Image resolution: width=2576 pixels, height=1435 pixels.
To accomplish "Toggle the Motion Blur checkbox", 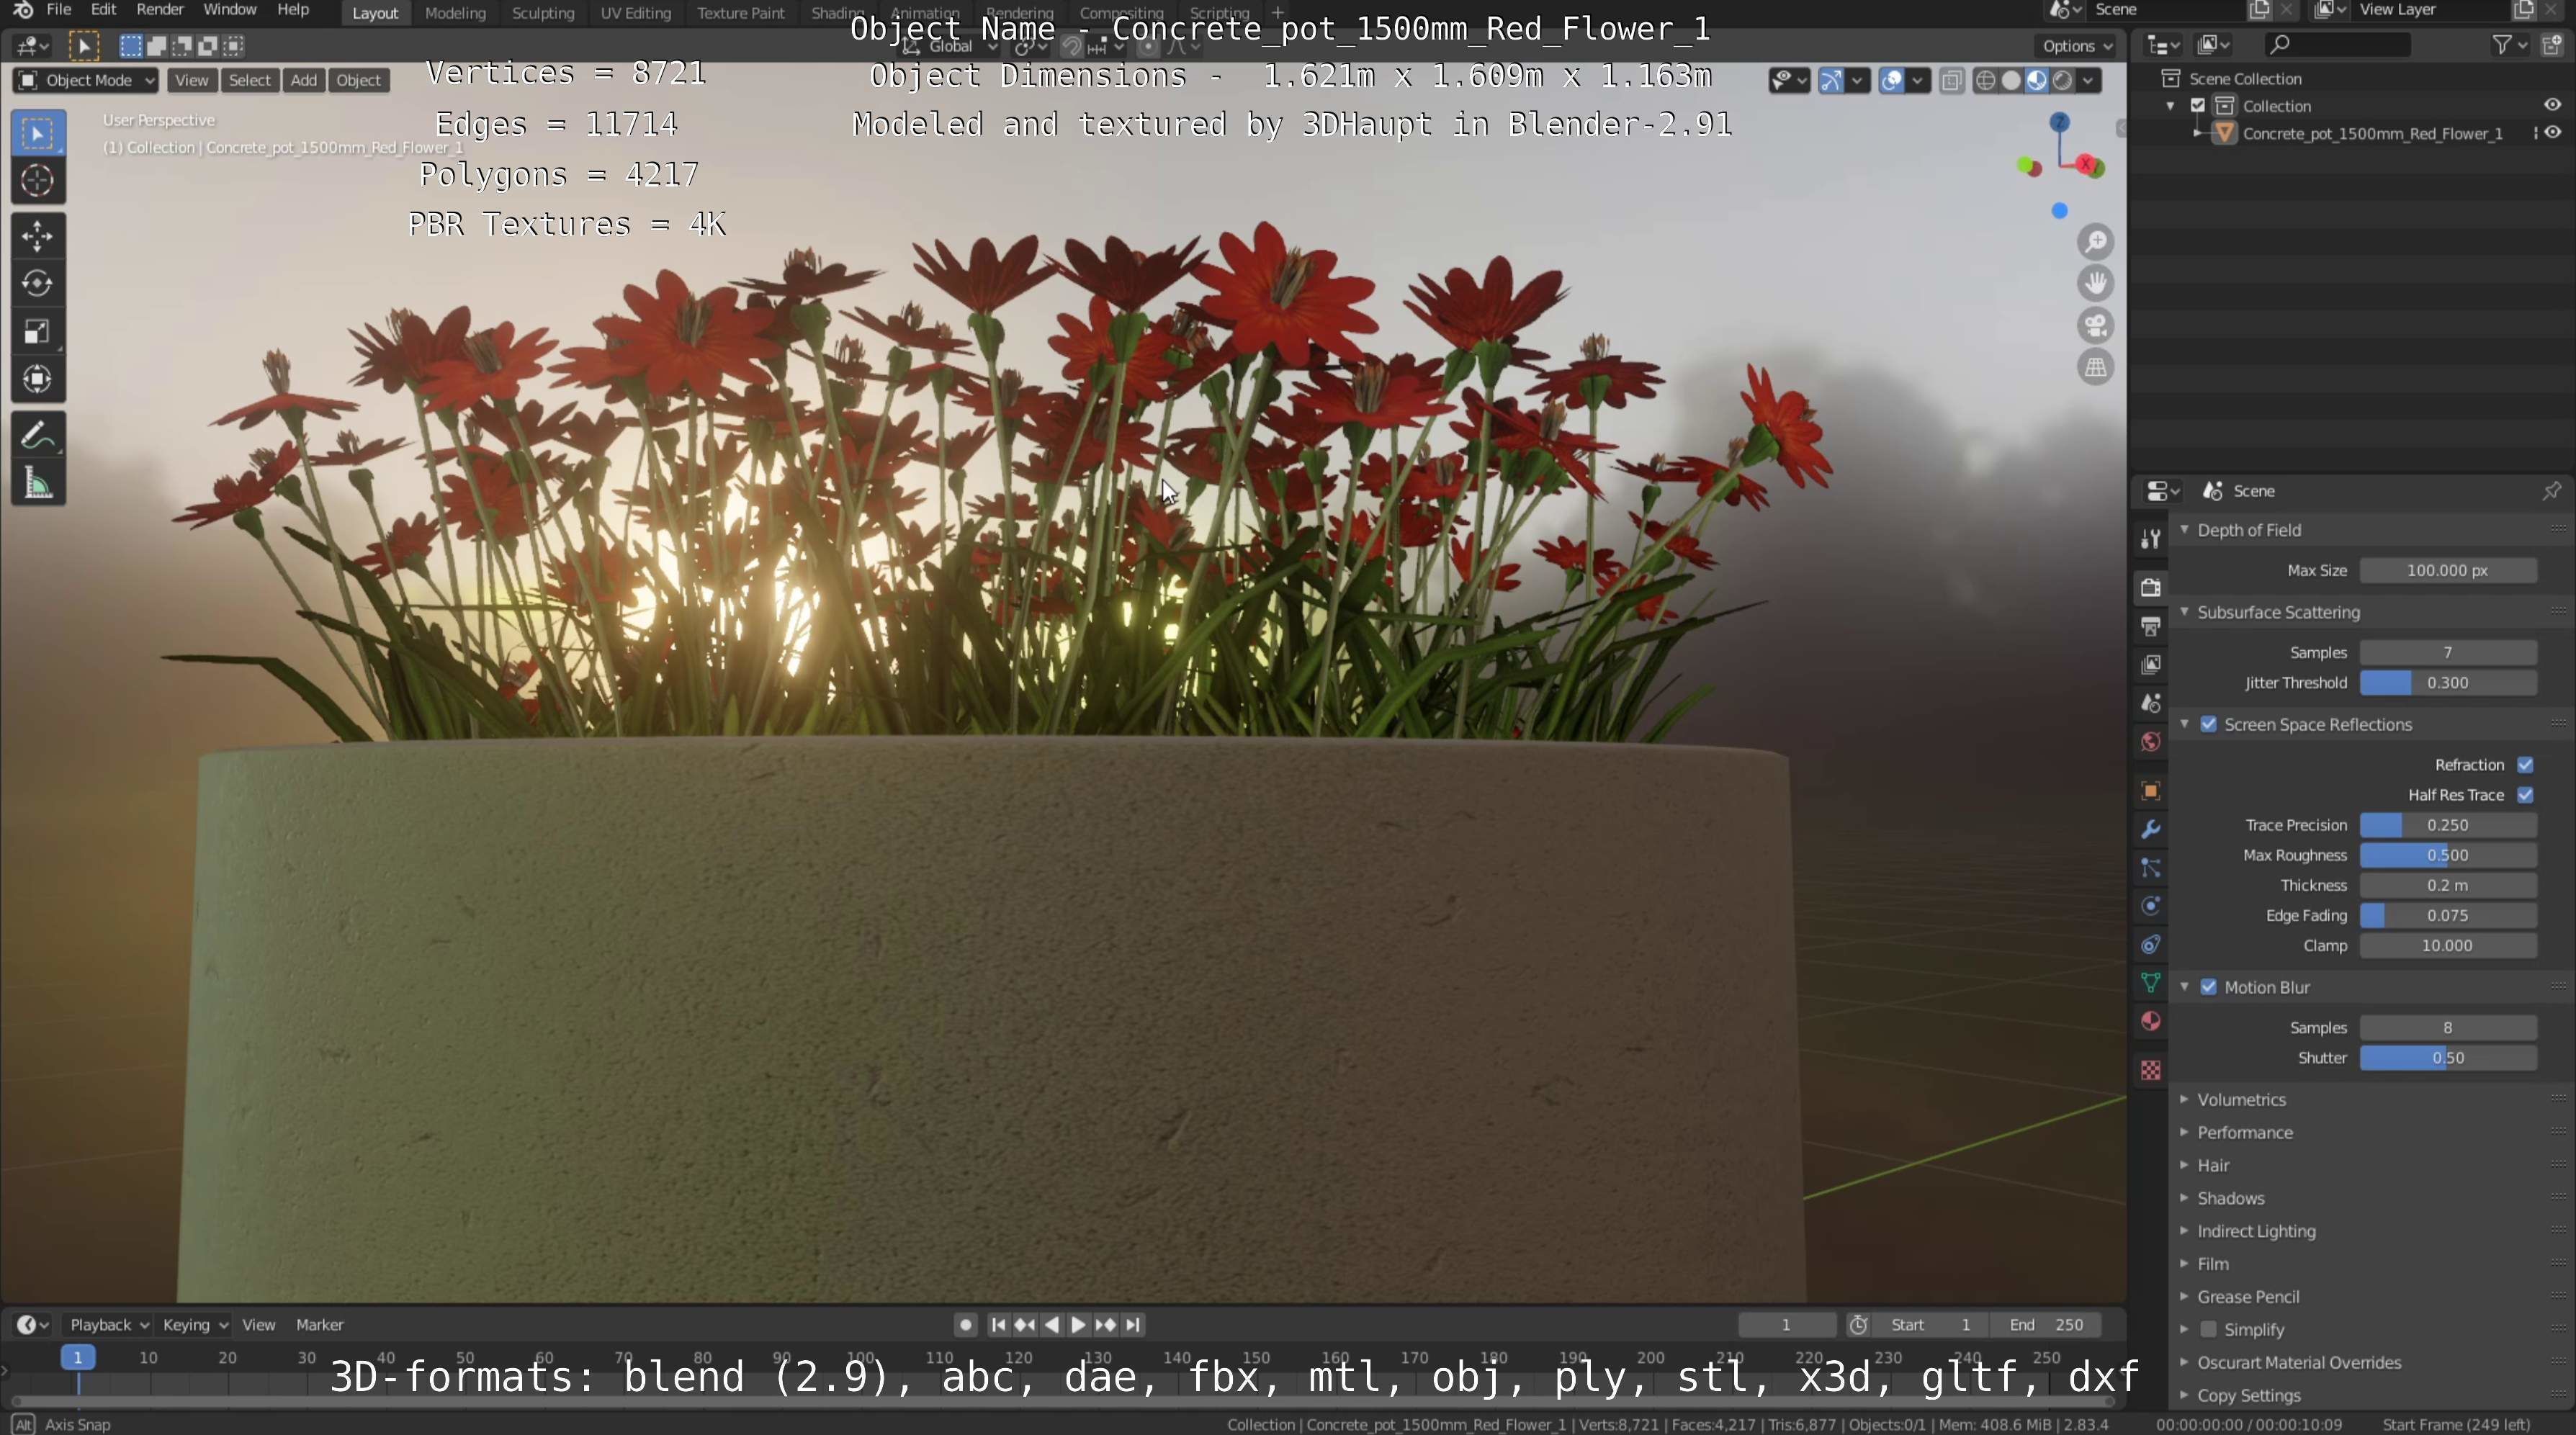I will click(2209, 987).
